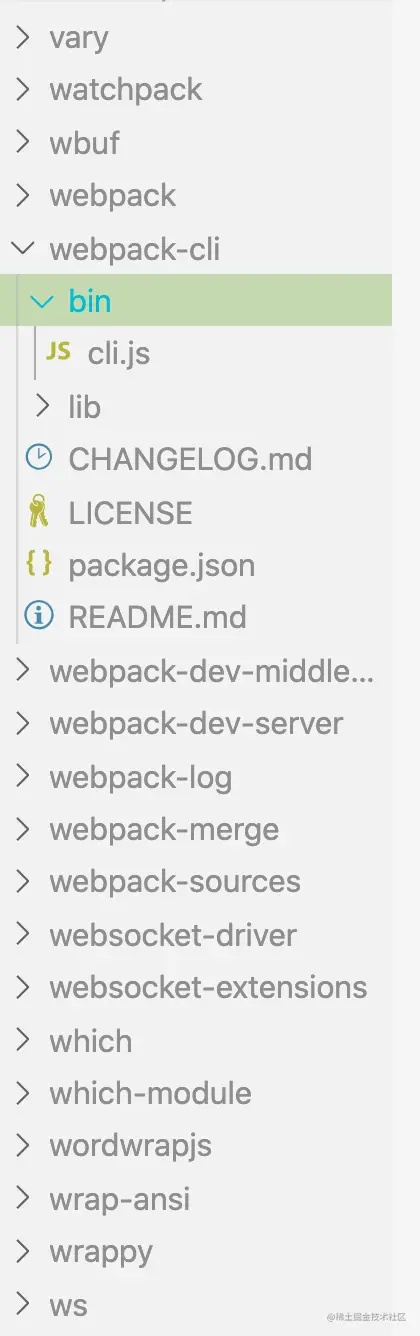This screenshot has width=420, height=1336.
Task: Select the vary folder
Action: pyautogui.click(x=79, y=39)
